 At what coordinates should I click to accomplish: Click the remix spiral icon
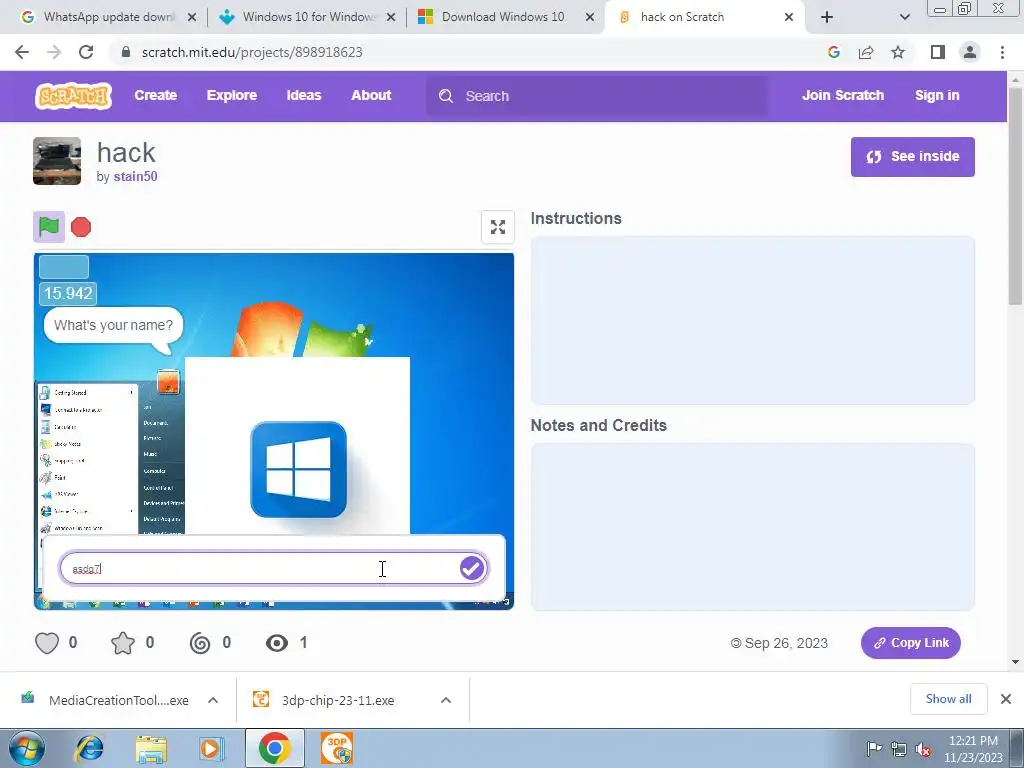(200, 643)
